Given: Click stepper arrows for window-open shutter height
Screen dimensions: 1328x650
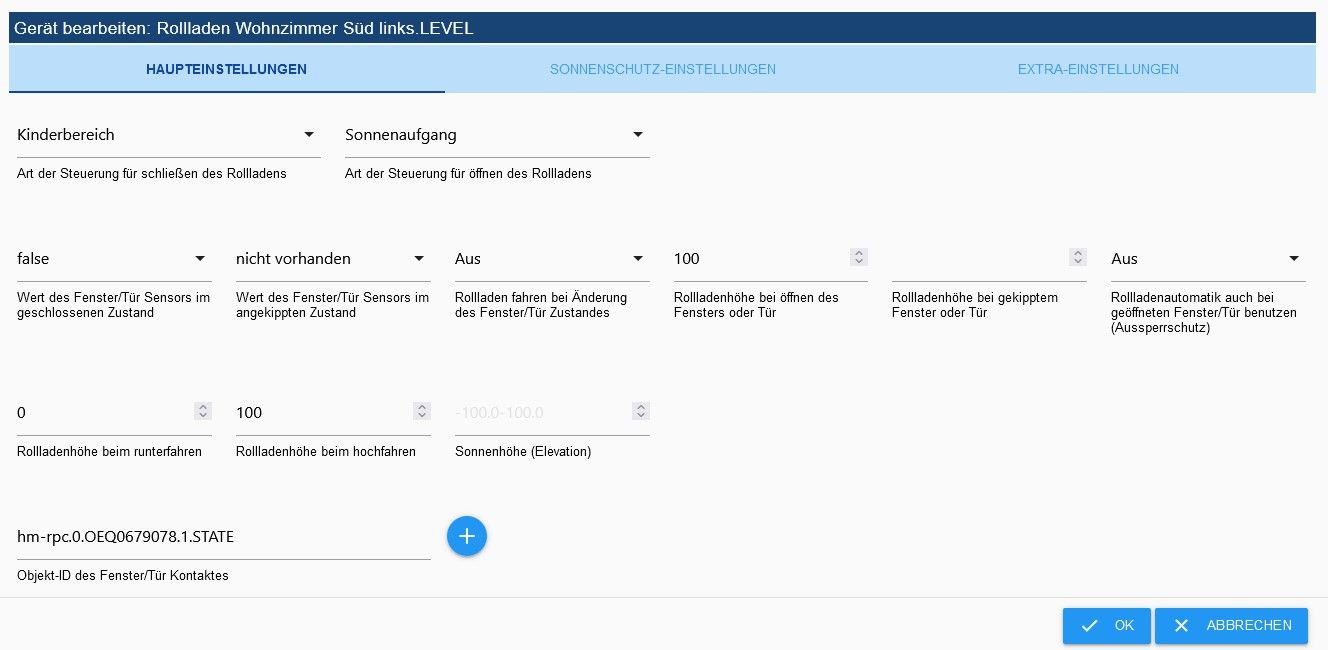Looking at the screenshot, I should click(x=859, y=258).
